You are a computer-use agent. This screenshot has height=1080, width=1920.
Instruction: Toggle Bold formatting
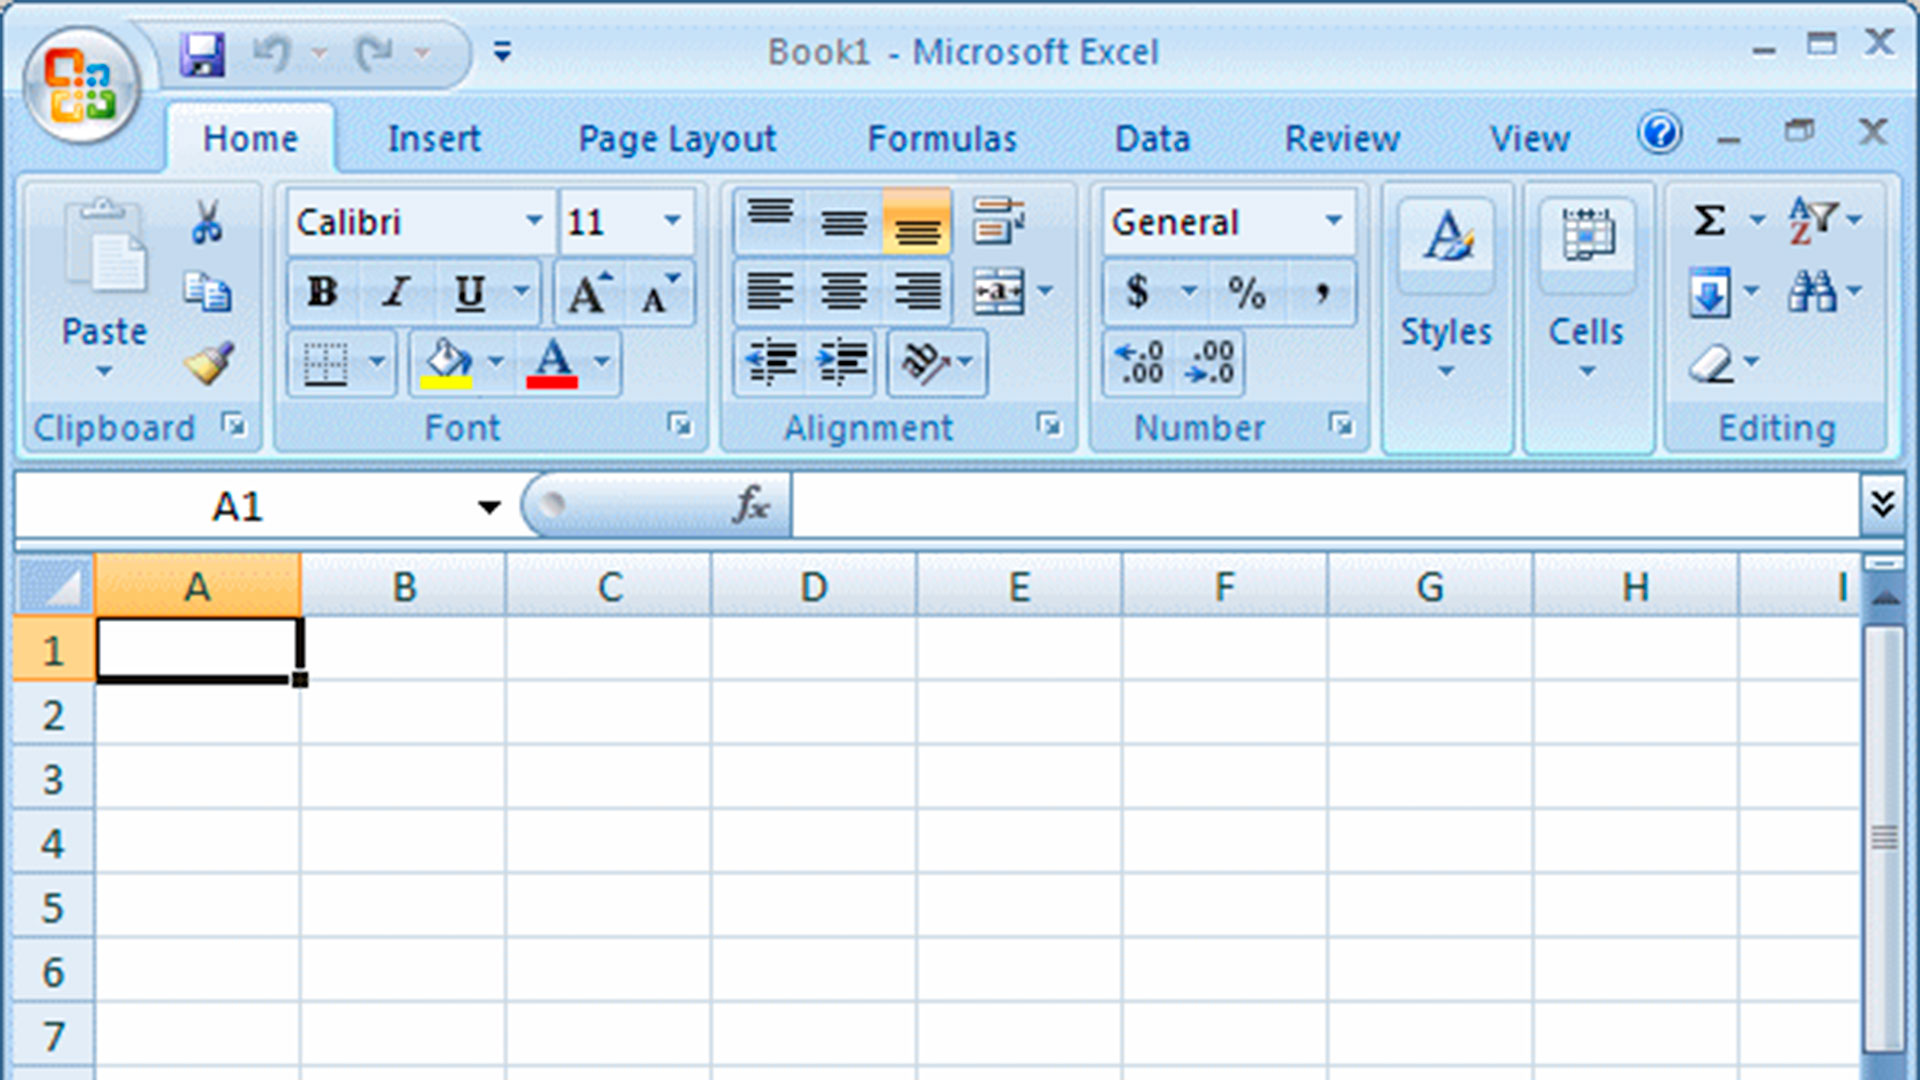[322, 293]
